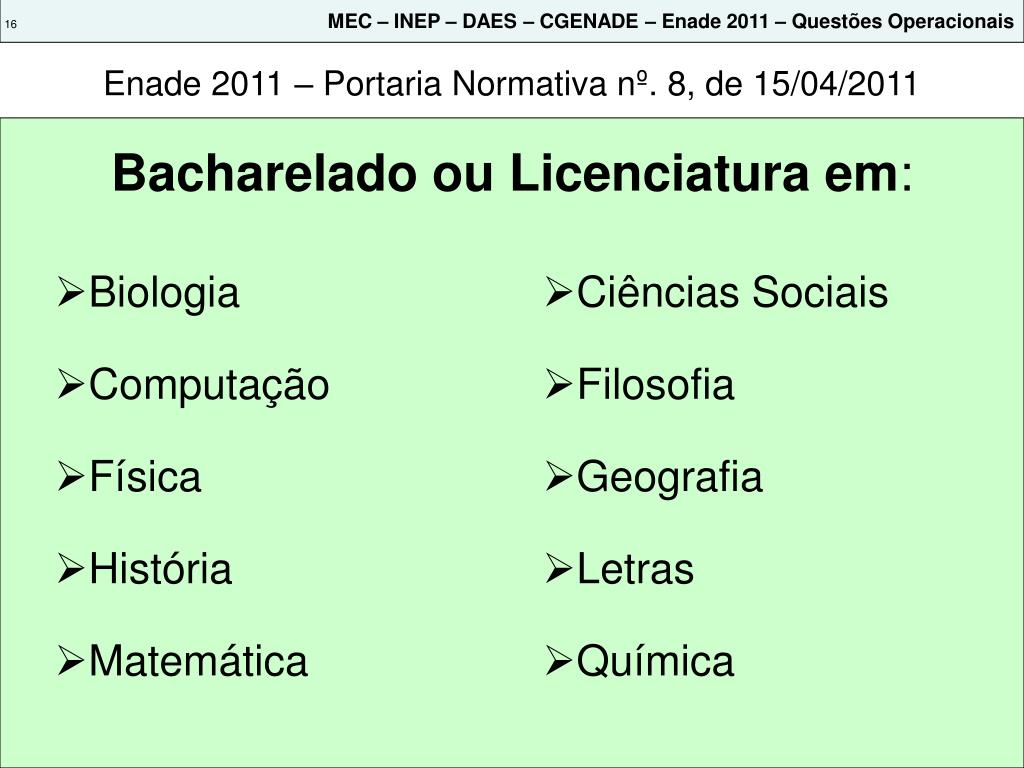Select the Geografia list item text
Viewport: 1024px width, 768px height.
pos(669,479)
